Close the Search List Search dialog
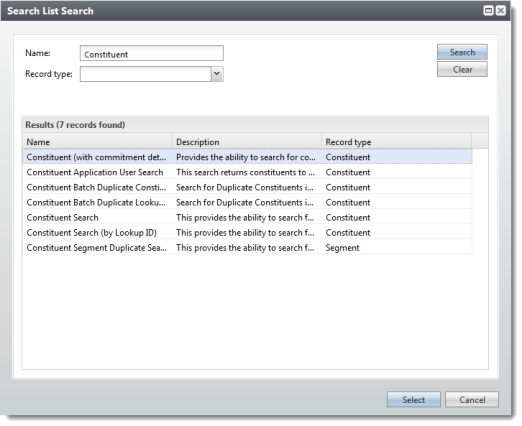 [501, 11]
